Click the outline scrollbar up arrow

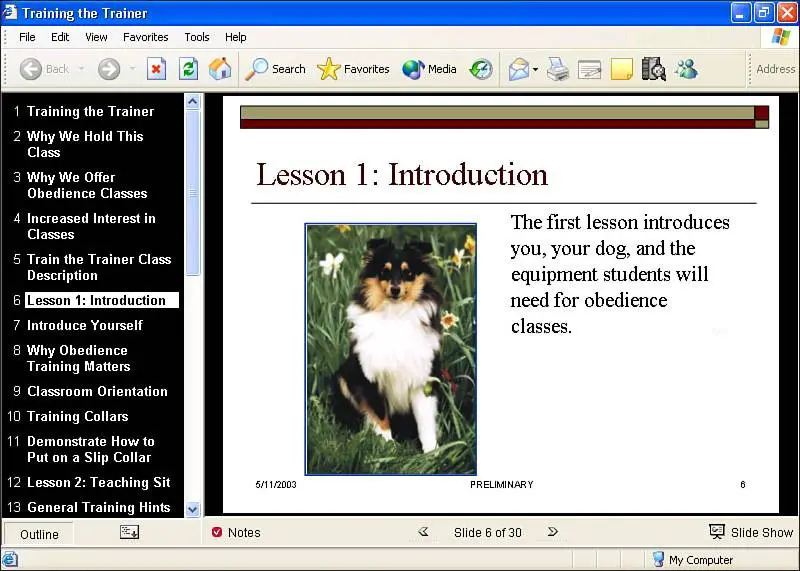[x=192, y=102]
